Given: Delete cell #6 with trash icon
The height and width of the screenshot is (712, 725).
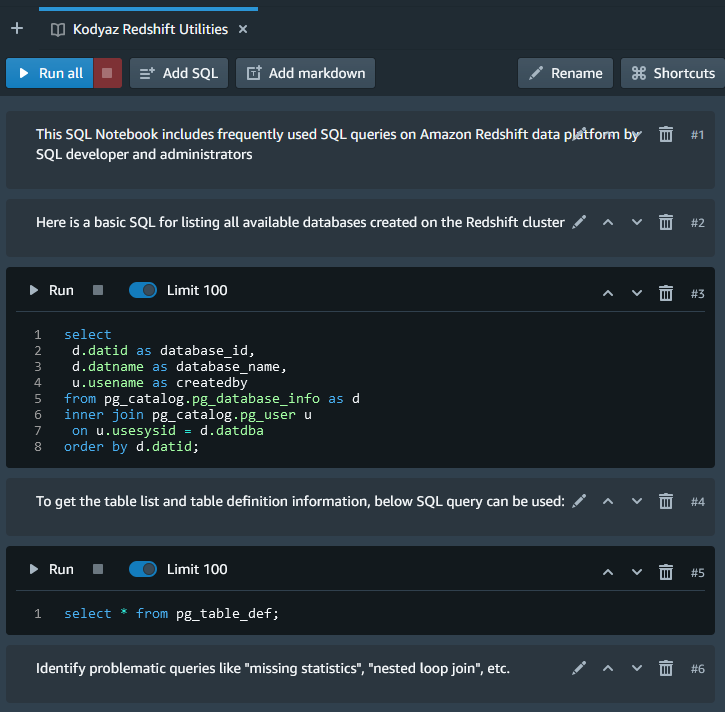Looking at the screenshot, I should tap(666, 668).
